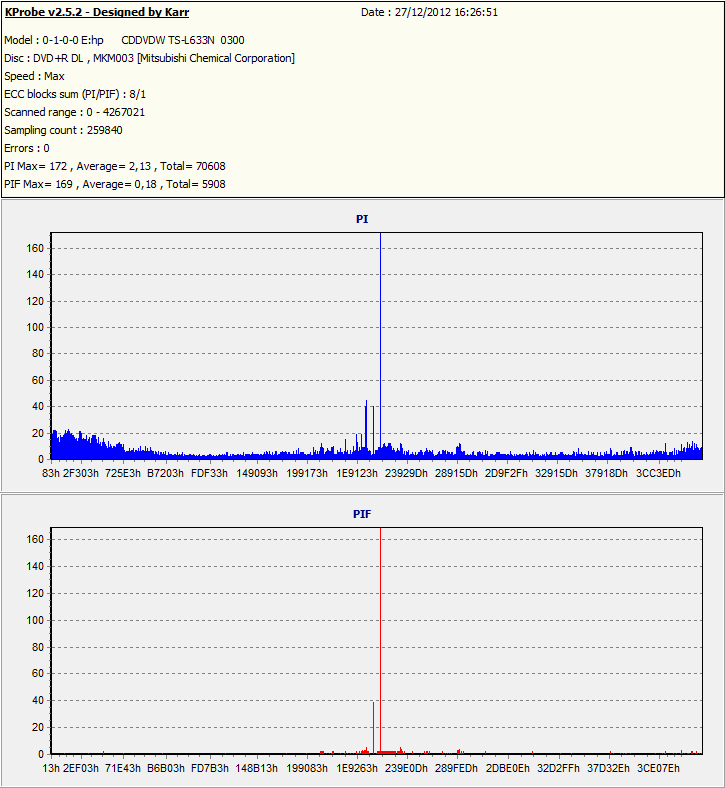Select the 199083h axis label
Image resolution: width=725 pixels, height=788 pixels.
(x=306, y=768)
